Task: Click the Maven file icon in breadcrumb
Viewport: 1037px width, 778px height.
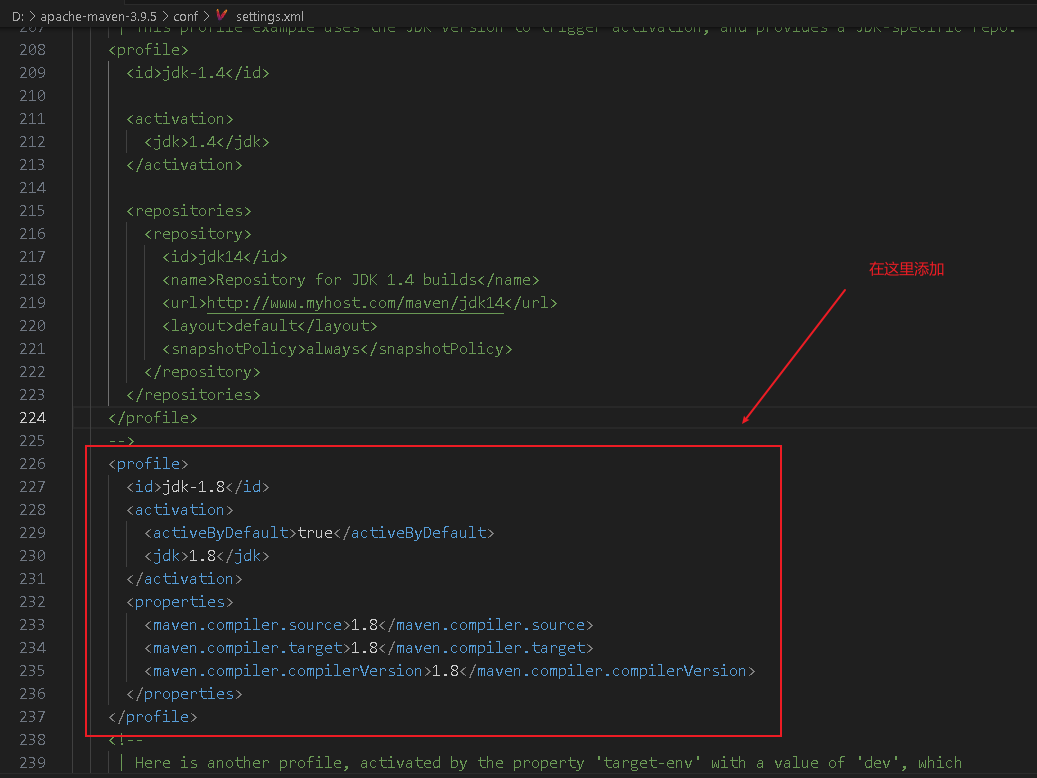Action: 222,17
